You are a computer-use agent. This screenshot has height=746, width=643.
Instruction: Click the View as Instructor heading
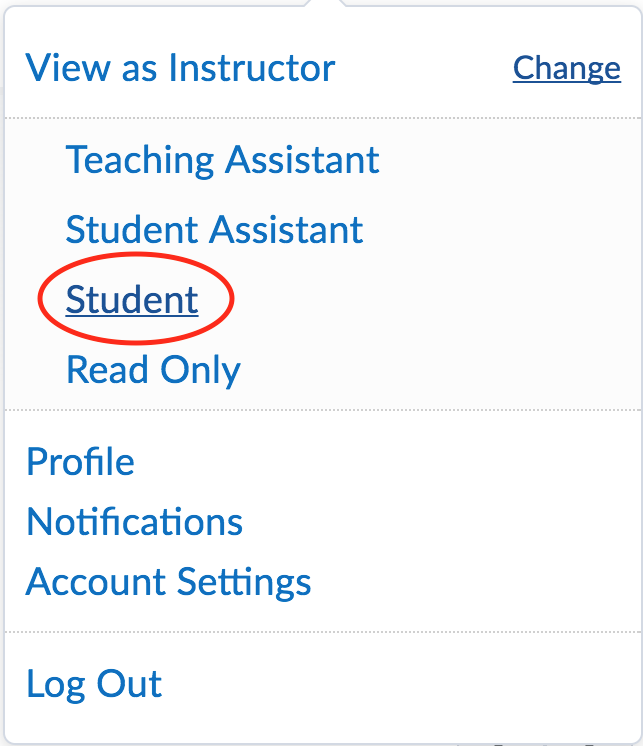pyautogui.click(x=180, y=68)
